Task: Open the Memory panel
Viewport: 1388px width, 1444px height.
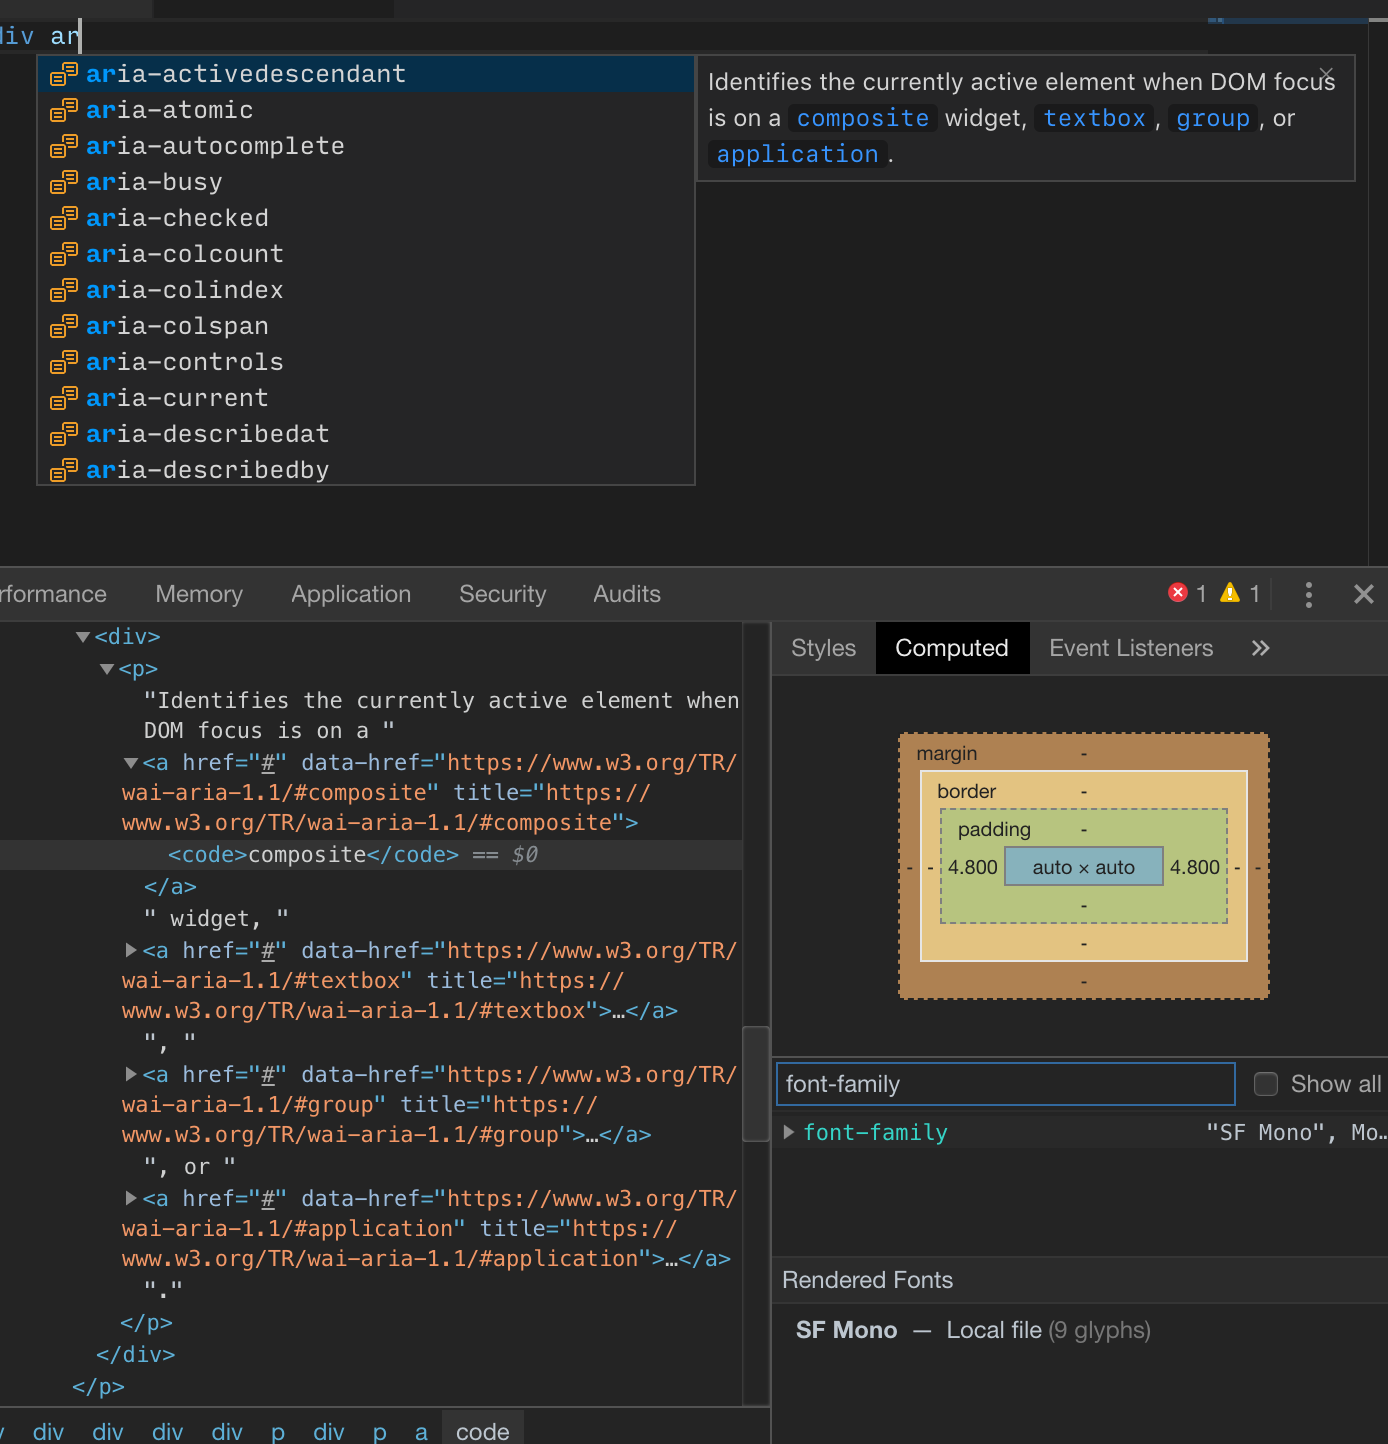Action: (x=198, y=593)
